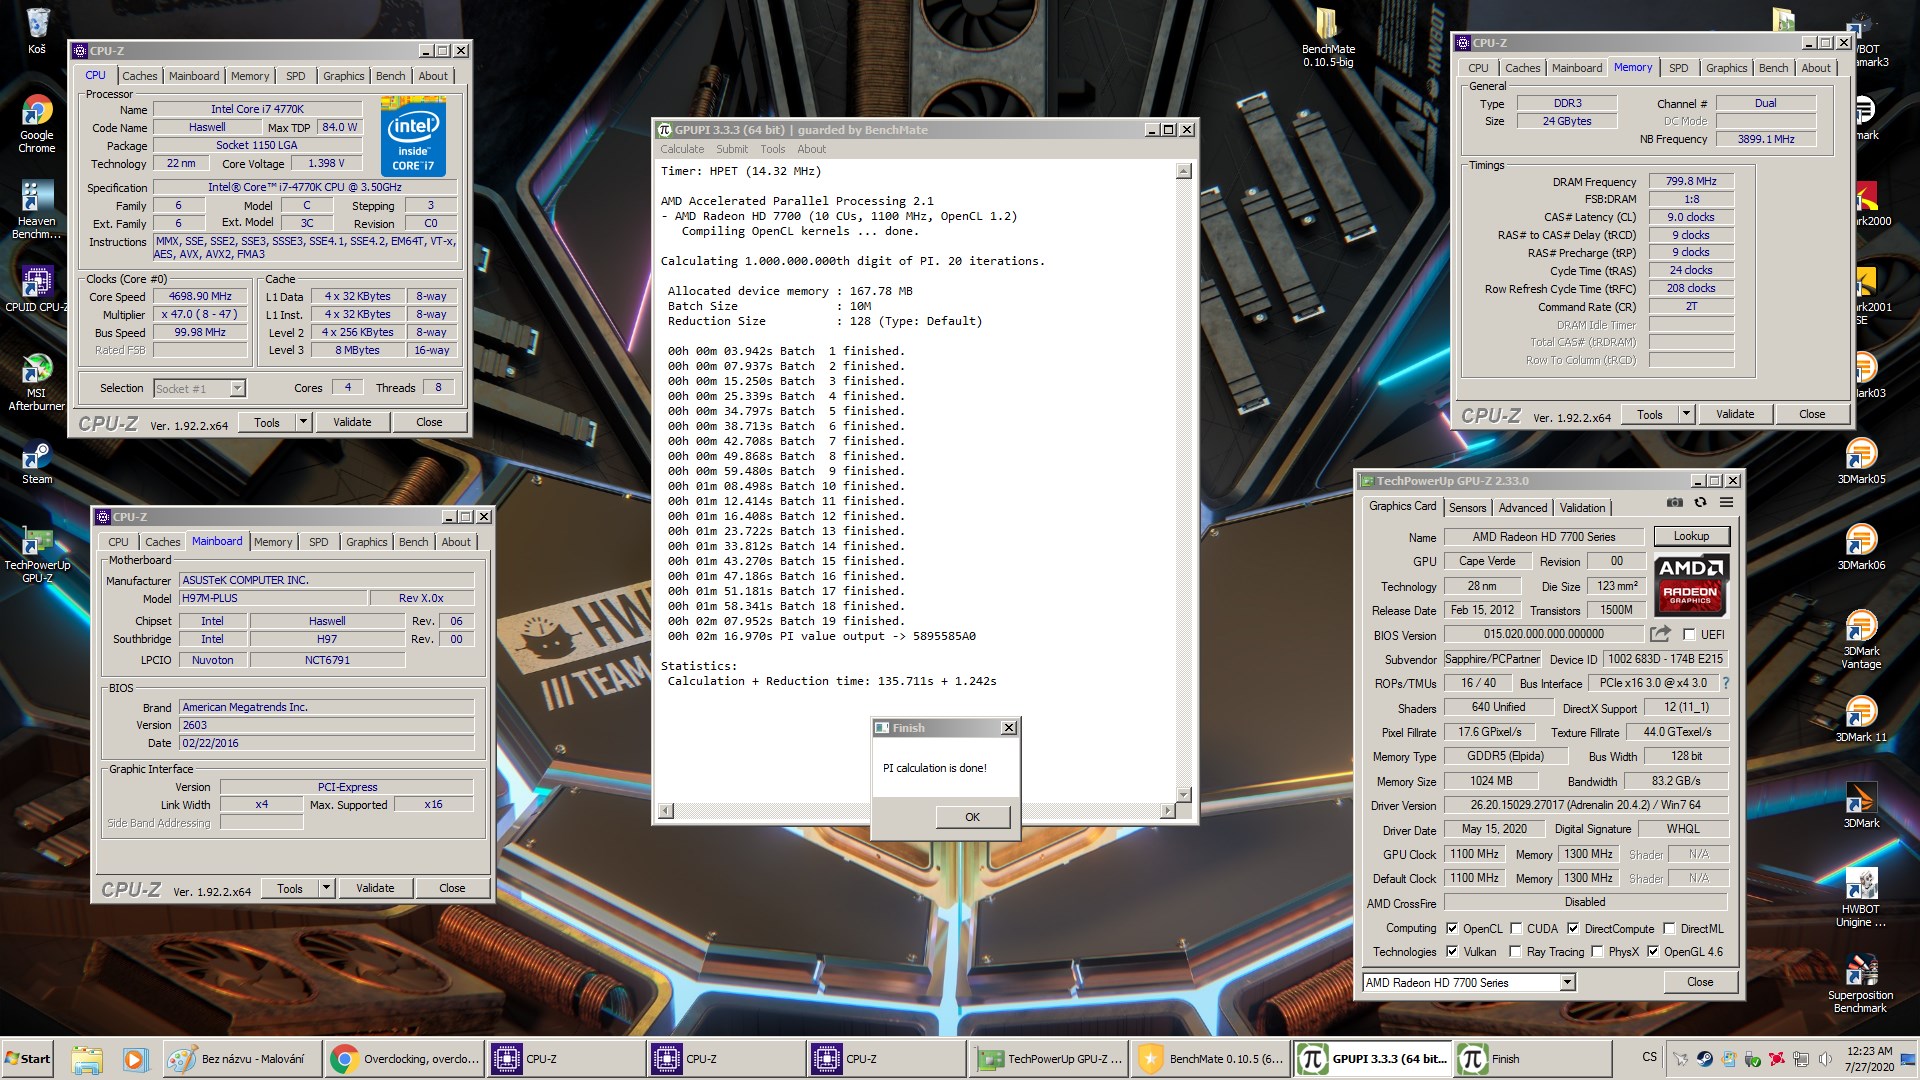
Task: Click GPUPI vertical scrollbar up arrow
Action: coord(1184,171)
